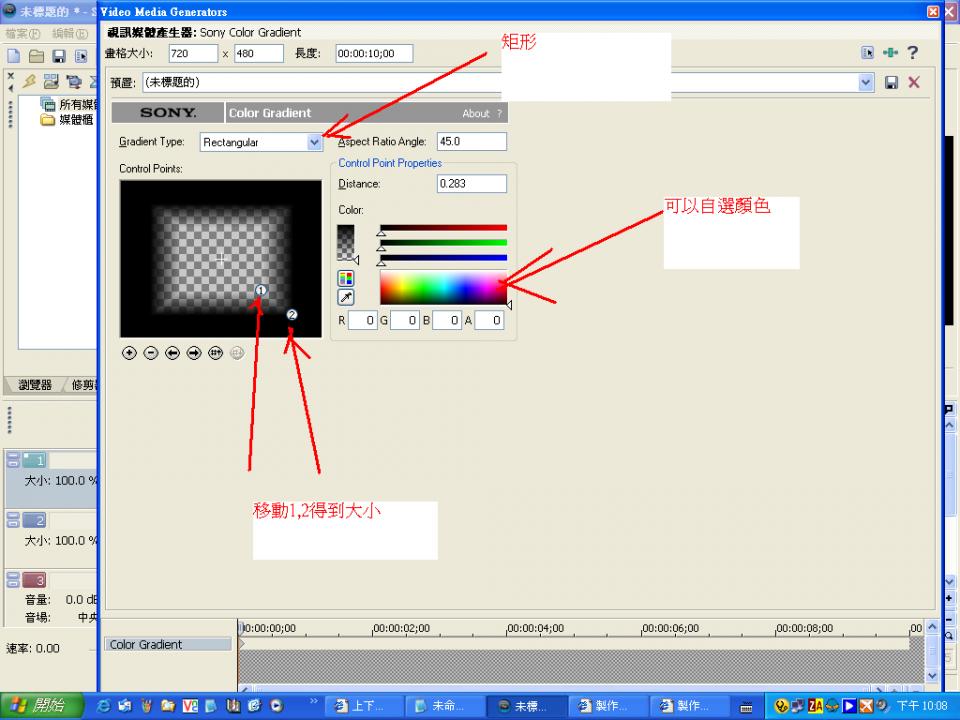Click the red channel slider

click(x=443, y=228)
